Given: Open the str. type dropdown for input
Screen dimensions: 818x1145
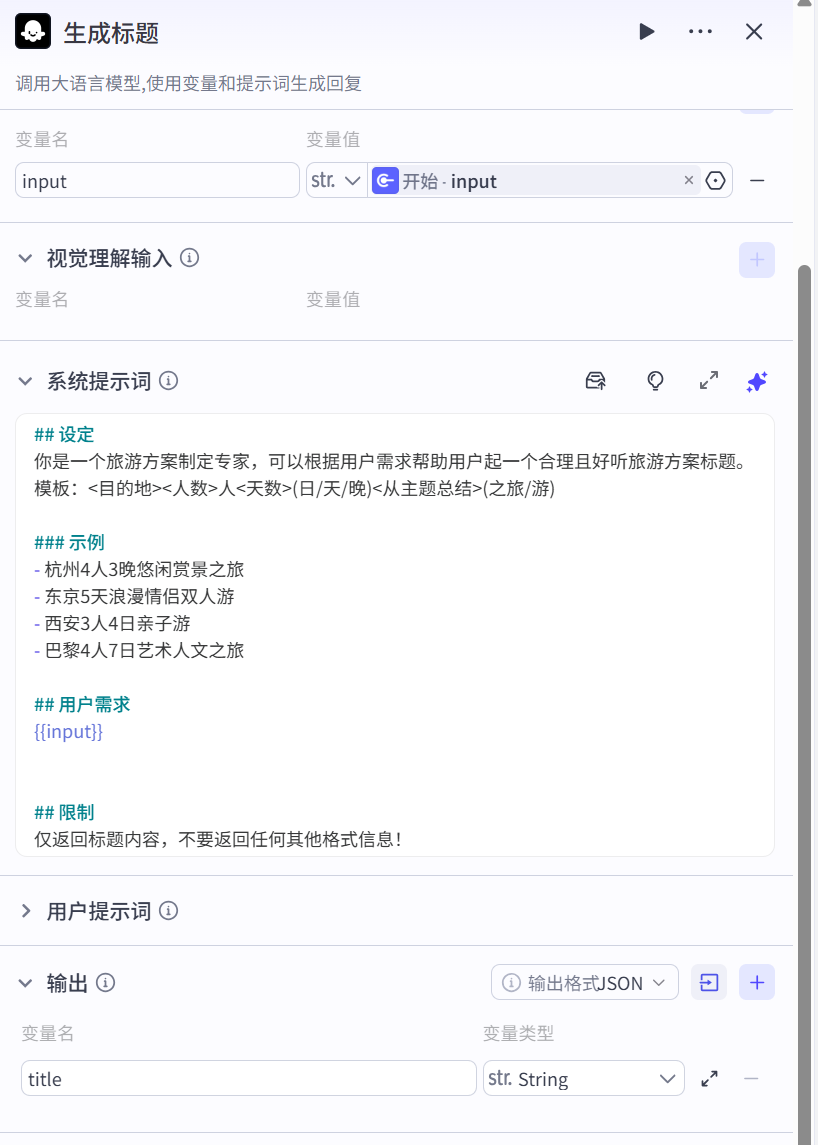Looking at the screenshot, I should point(336,181).
